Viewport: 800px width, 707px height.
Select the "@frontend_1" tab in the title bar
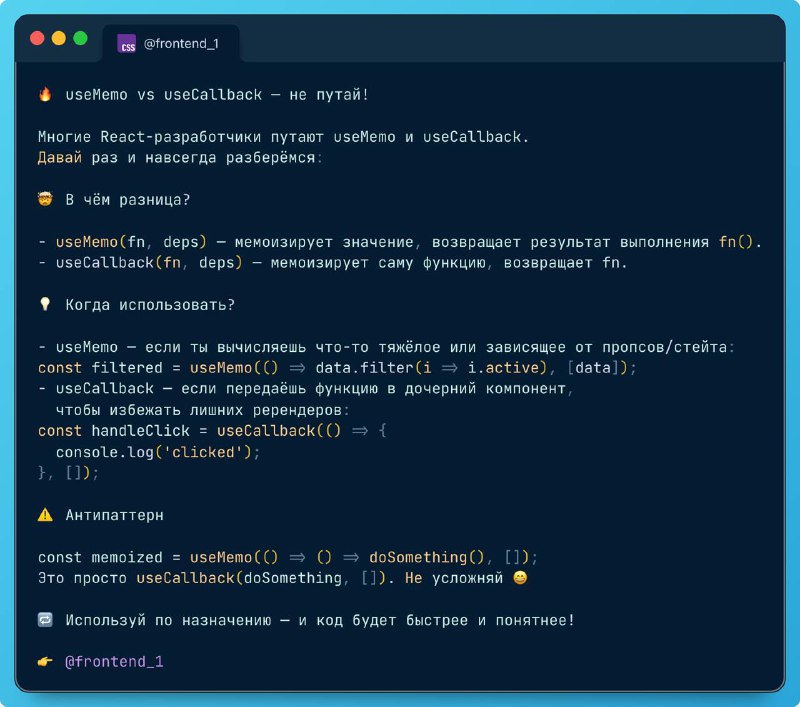[x=171, y=44]
